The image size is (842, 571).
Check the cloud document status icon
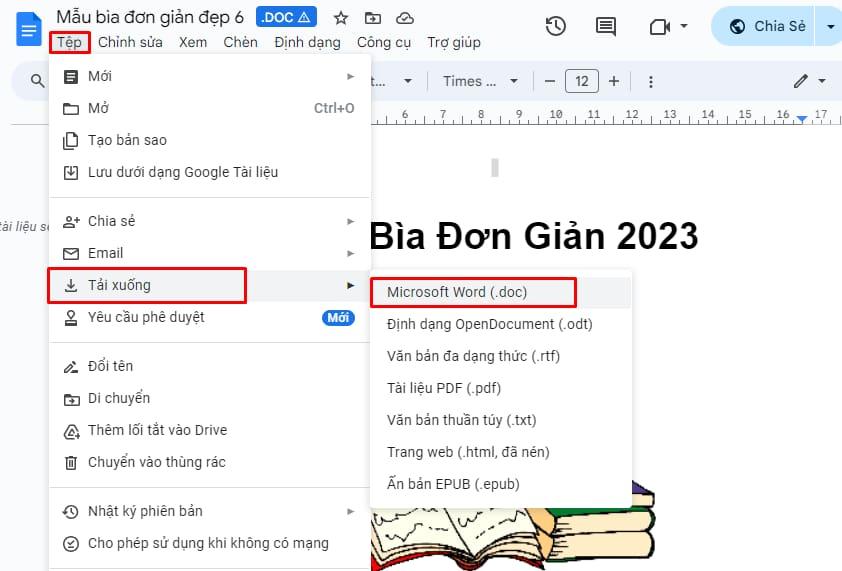point(404,18)
